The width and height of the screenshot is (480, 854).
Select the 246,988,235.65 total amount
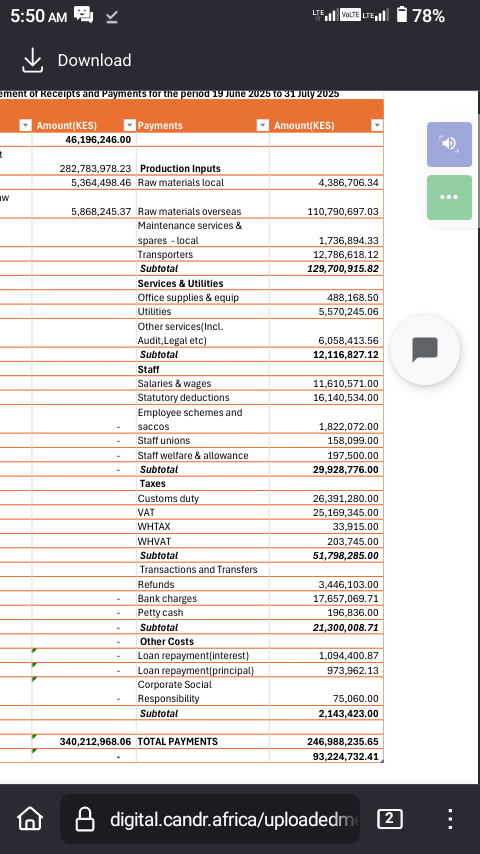(343, 742)
